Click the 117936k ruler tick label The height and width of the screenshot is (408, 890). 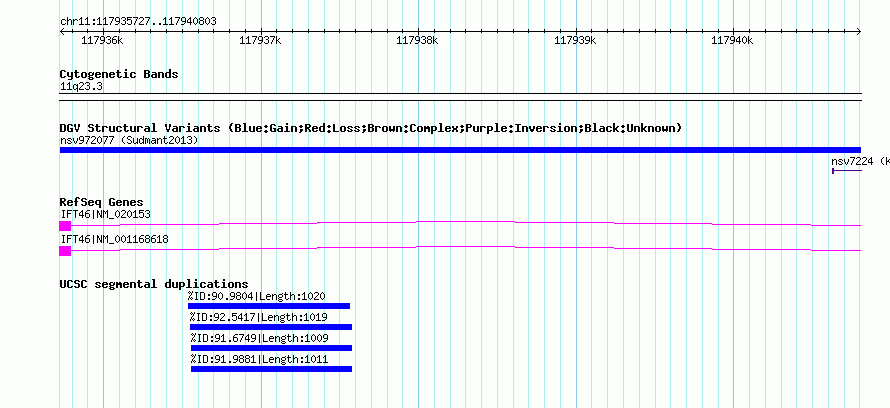[x=102, y=40]
